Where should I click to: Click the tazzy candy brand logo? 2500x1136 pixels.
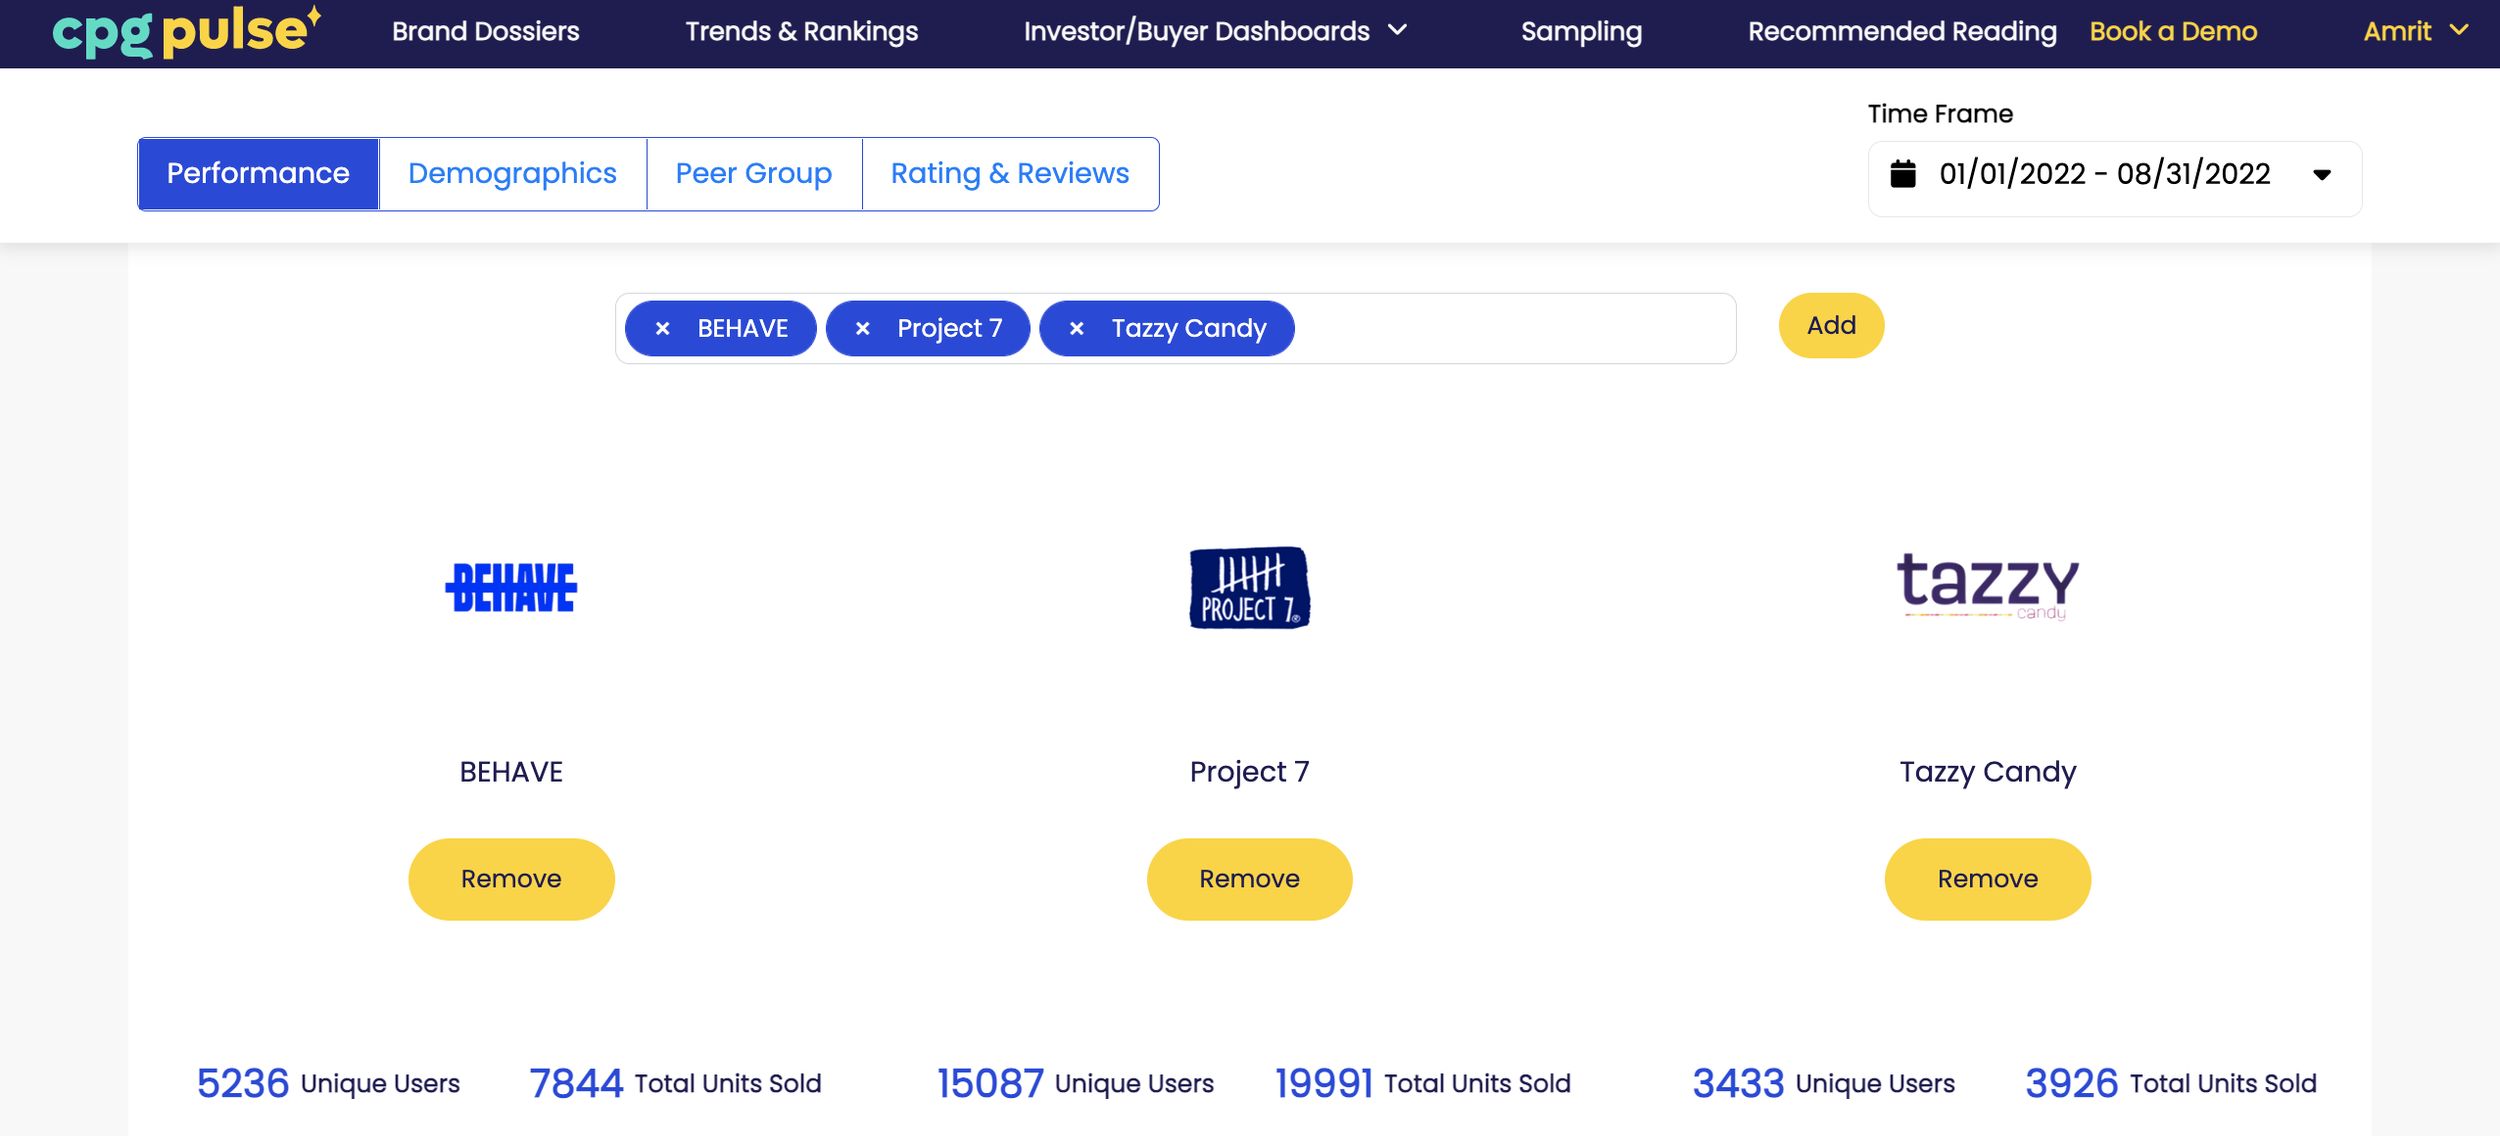1987,585
